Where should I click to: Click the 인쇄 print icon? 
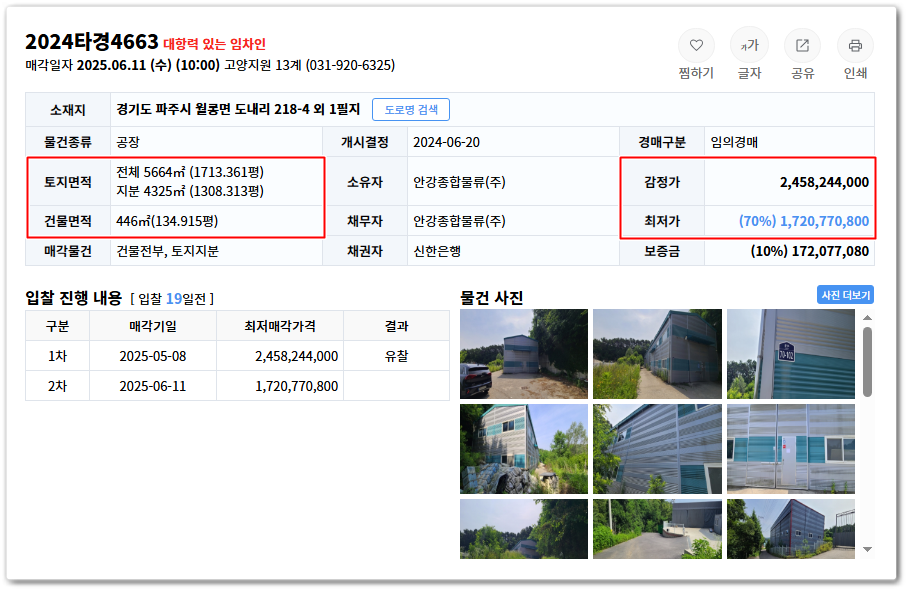855,45
